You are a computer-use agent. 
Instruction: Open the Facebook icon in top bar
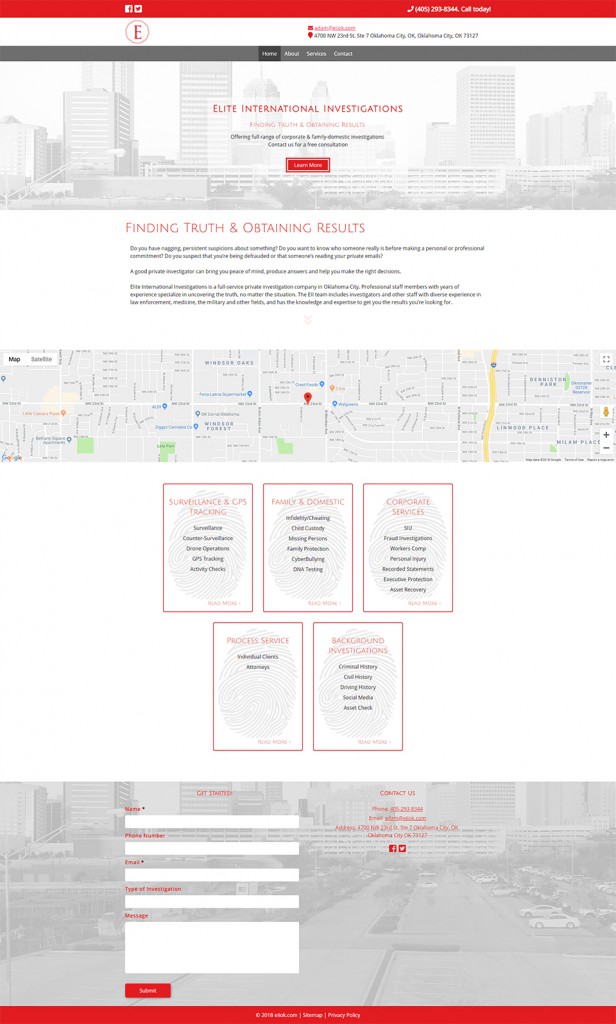pyautogui.click(x=128, y=9)
